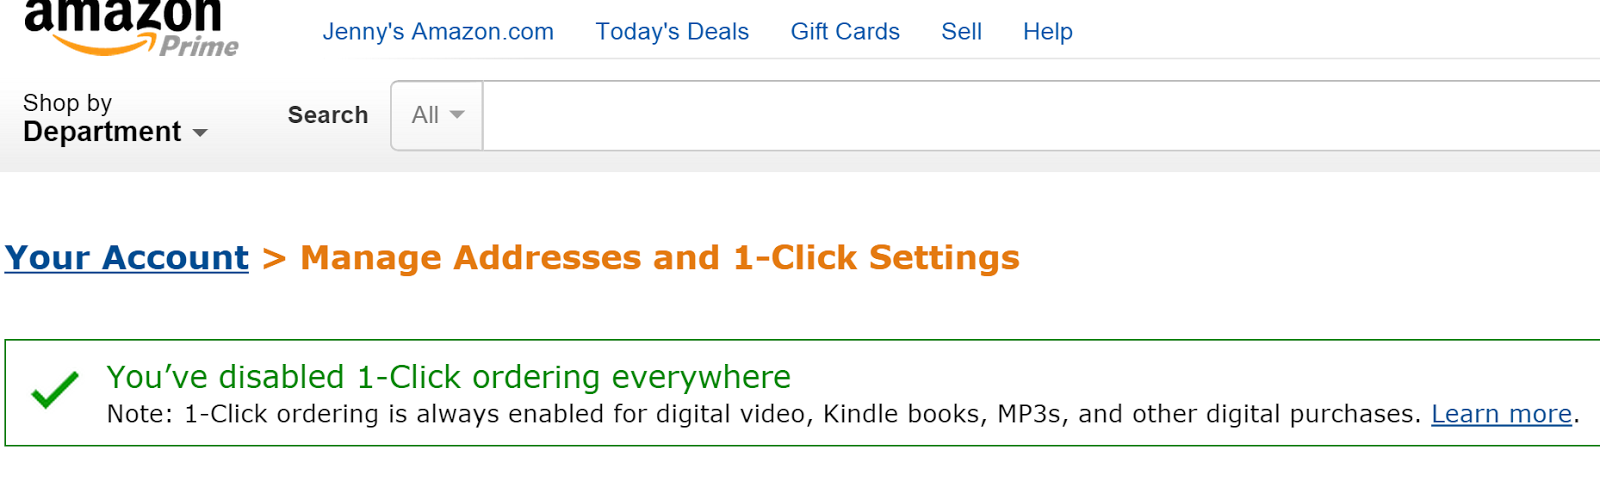Select the Sell navigation link
Image resolution: width=1600 pixels, height=481 pixels.
pyautogui.click(x=961, y=32)
